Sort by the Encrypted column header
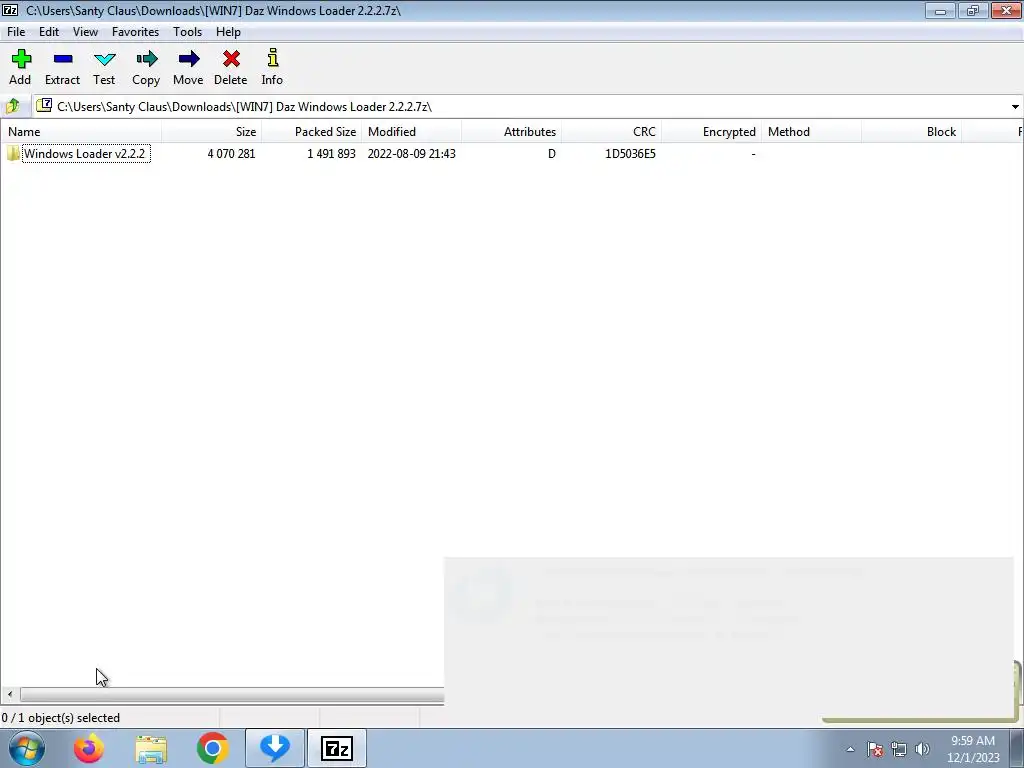Screen dimensions: 1024x768 (x=711, y=131)
